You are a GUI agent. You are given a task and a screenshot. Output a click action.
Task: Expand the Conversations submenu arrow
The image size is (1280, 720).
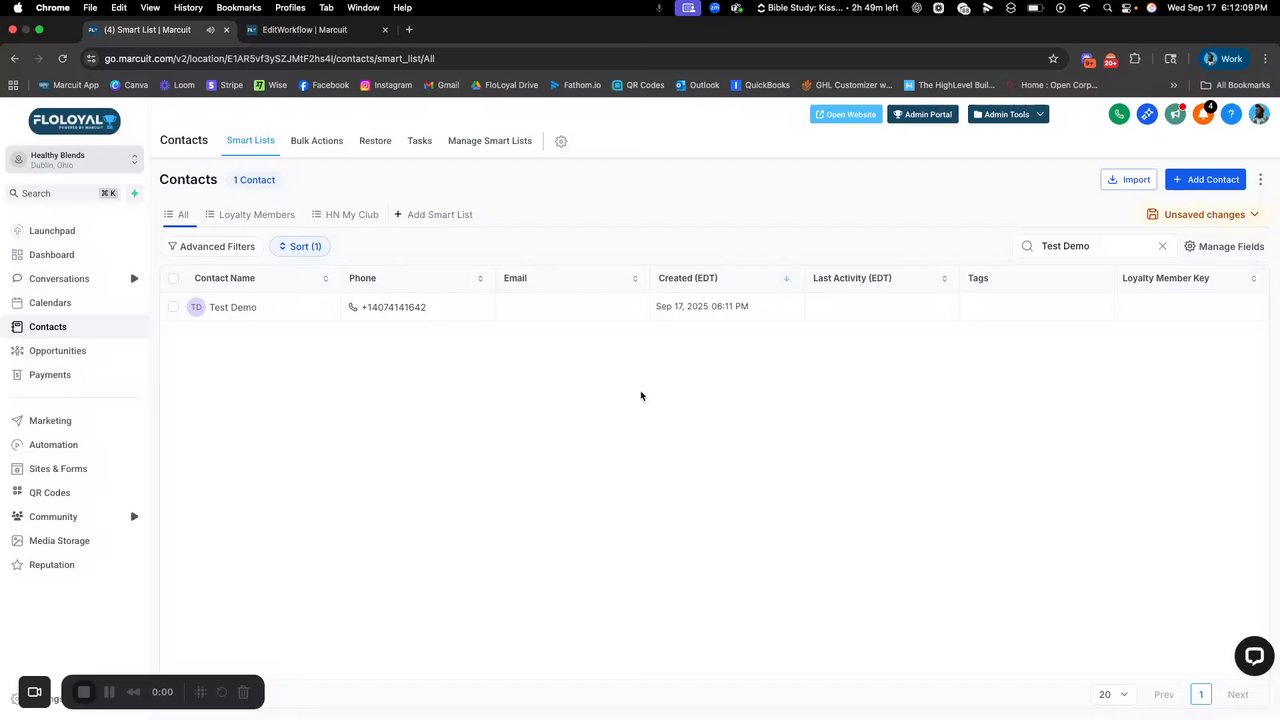134,279
